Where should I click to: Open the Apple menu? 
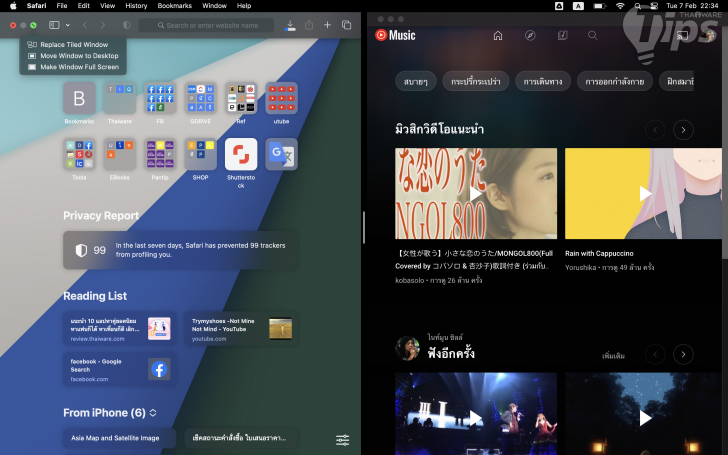click(x=13, y=6)
